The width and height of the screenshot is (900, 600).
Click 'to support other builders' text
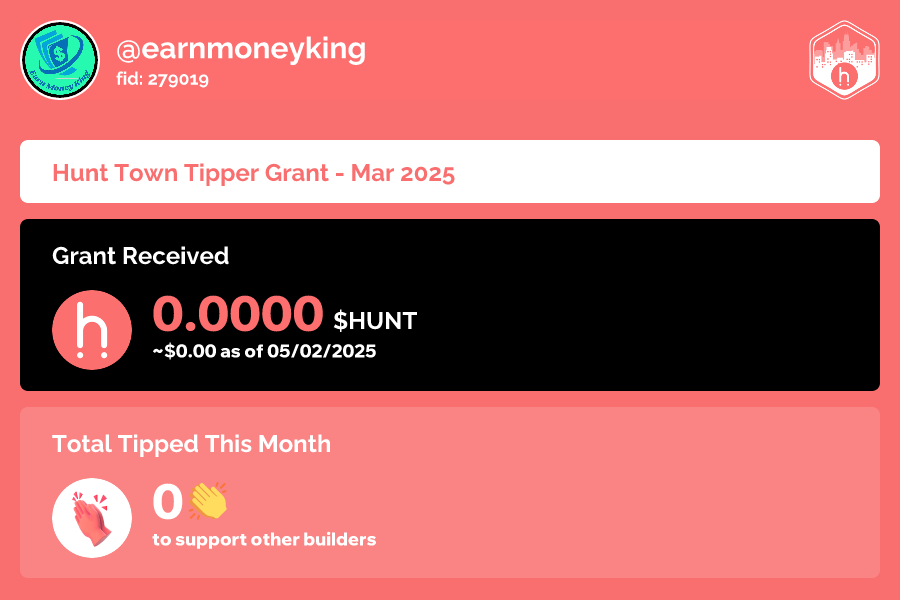tap(265, 540)
